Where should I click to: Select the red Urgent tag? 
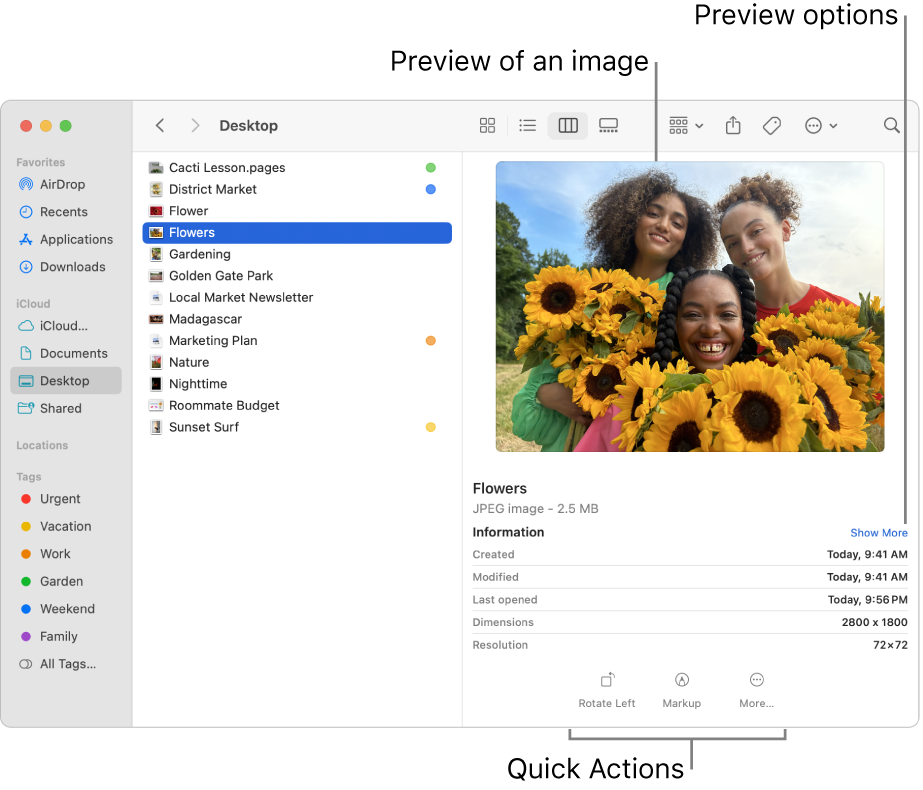pyautogui.click(x=60, y=499)
